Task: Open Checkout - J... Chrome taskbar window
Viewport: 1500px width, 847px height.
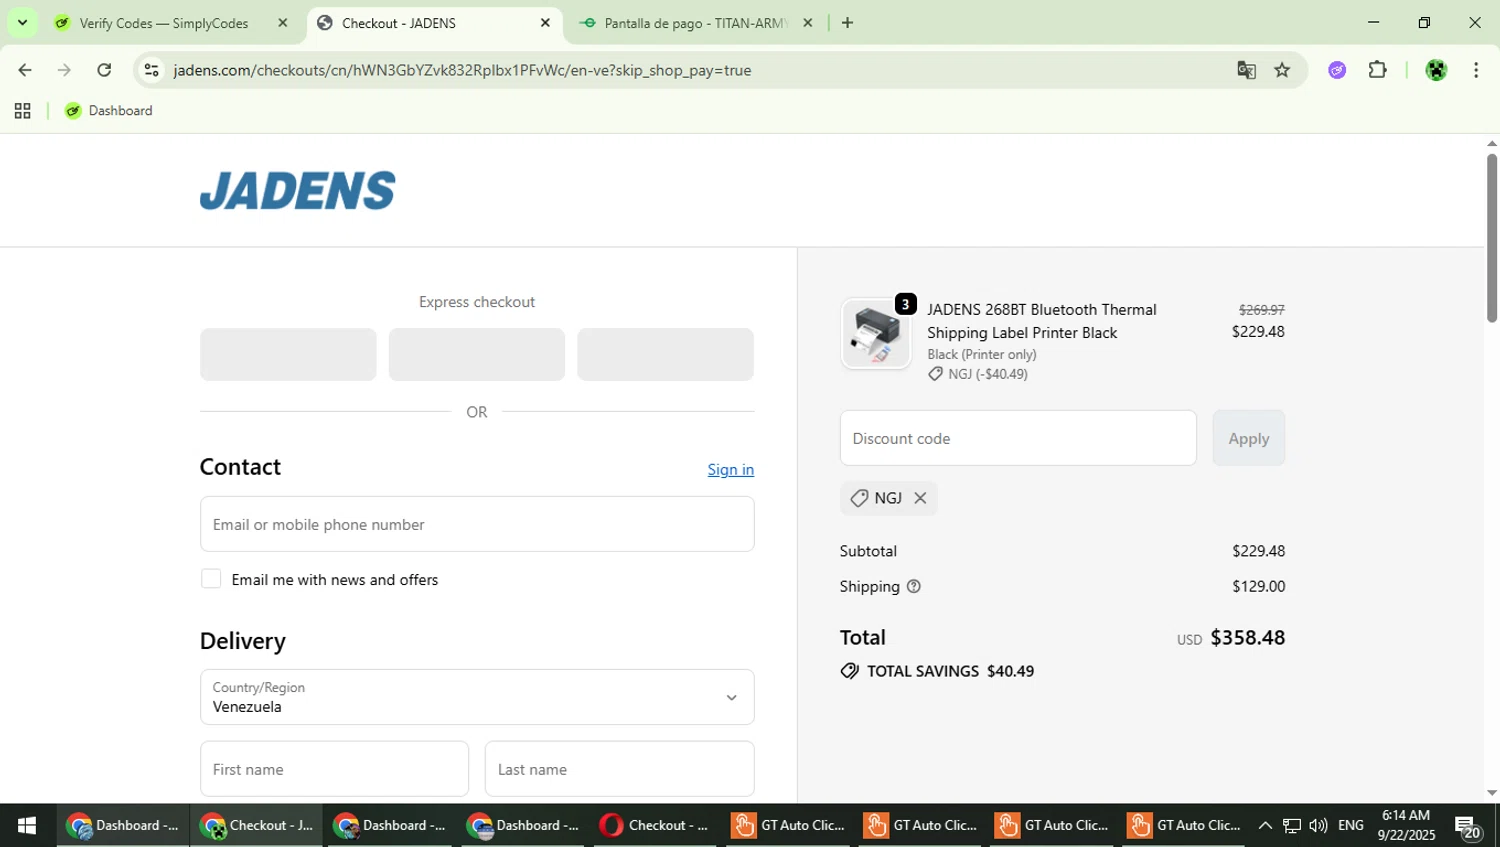Action: (x=256, y=825)
